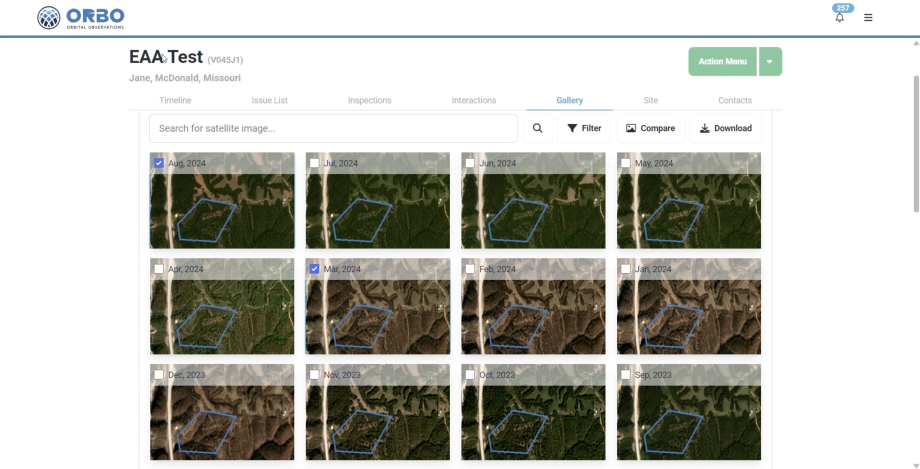Click the page vertical scrollbar

pyautogui.click(x=916, y=144)
